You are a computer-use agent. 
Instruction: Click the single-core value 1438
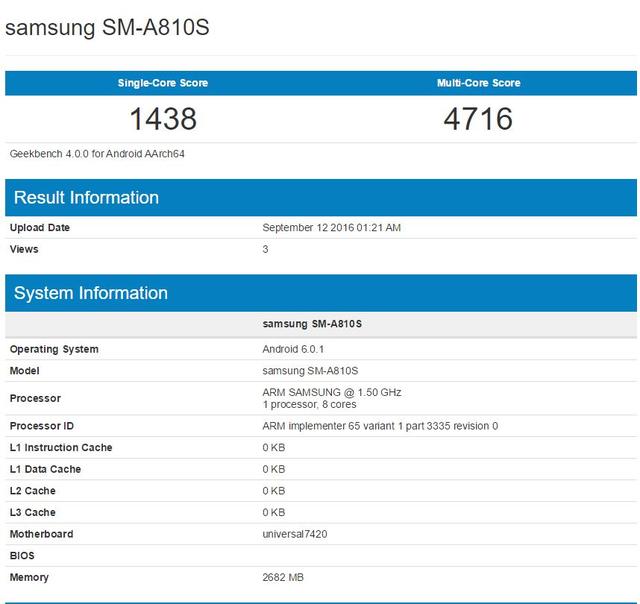click(x=163, y=119)
